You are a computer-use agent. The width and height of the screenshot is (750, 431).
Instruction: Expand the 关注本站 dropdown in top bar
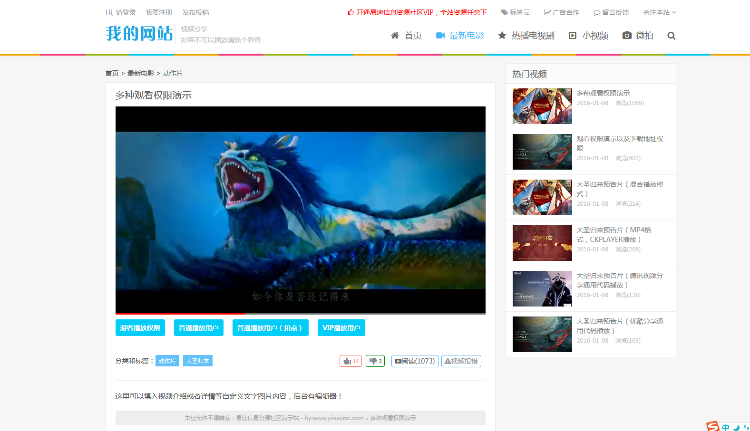coord(659,12)
